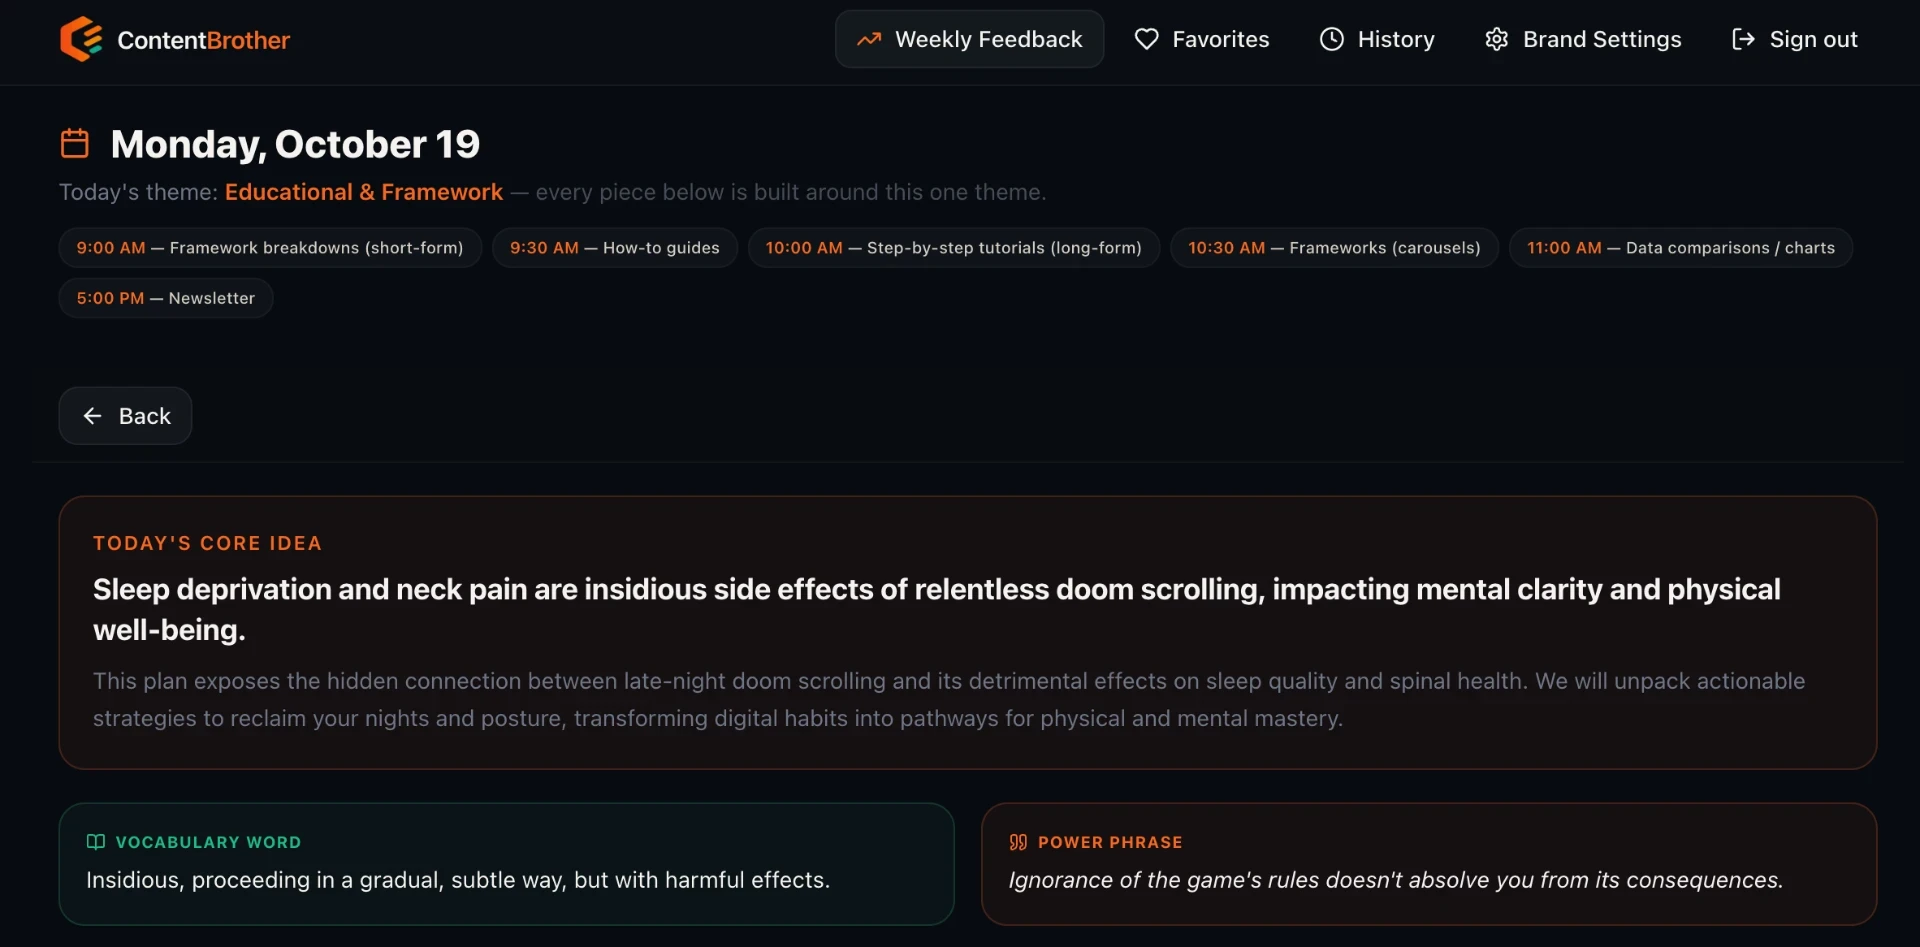Select the 9:30 AM How-to guides chip
The image size is (1920, 947).
pos(615,248)
